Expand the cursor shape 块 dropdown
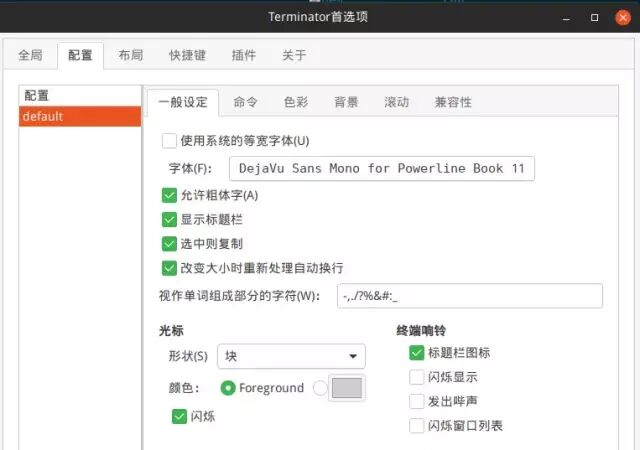This screenshot has height=450, width=640. click(x=291, y=356)
